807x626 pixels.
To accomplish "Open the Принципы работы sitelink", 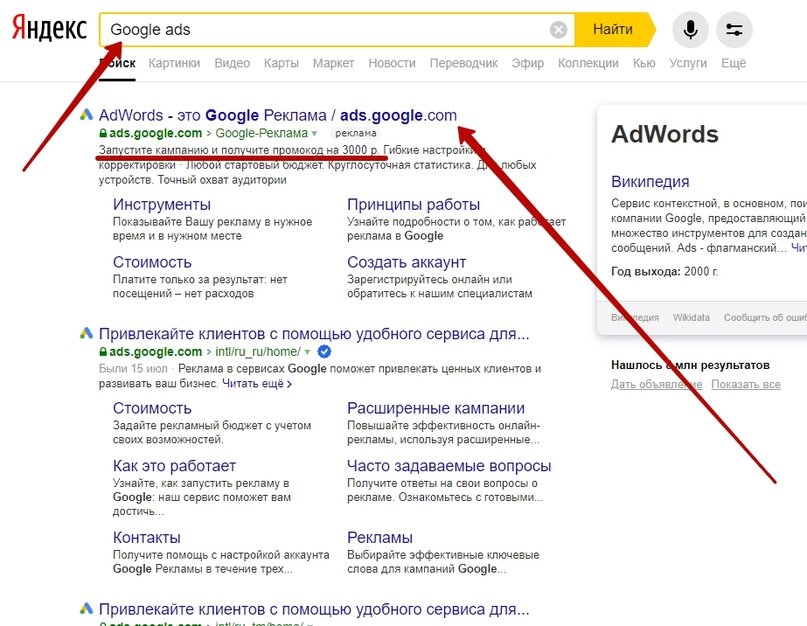I will pyautogui.click(x=413, y=204).
